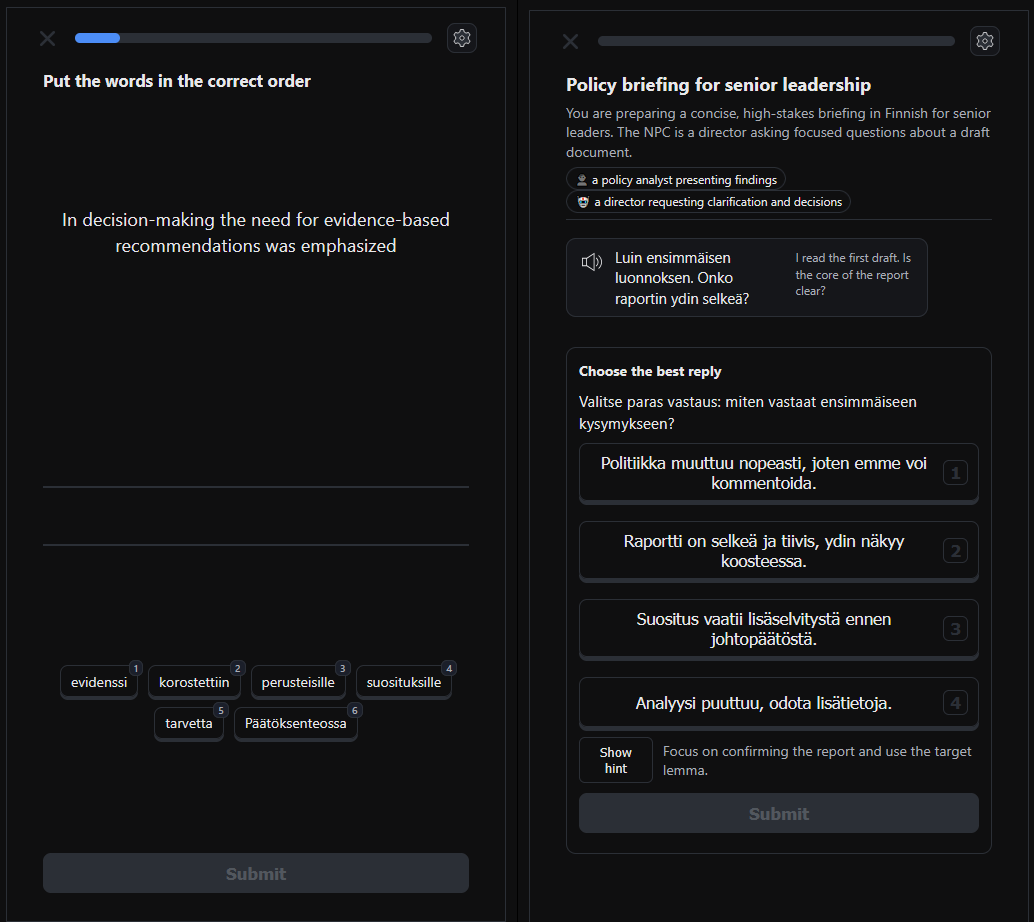Open settings gear in left panel

(461, 38)
